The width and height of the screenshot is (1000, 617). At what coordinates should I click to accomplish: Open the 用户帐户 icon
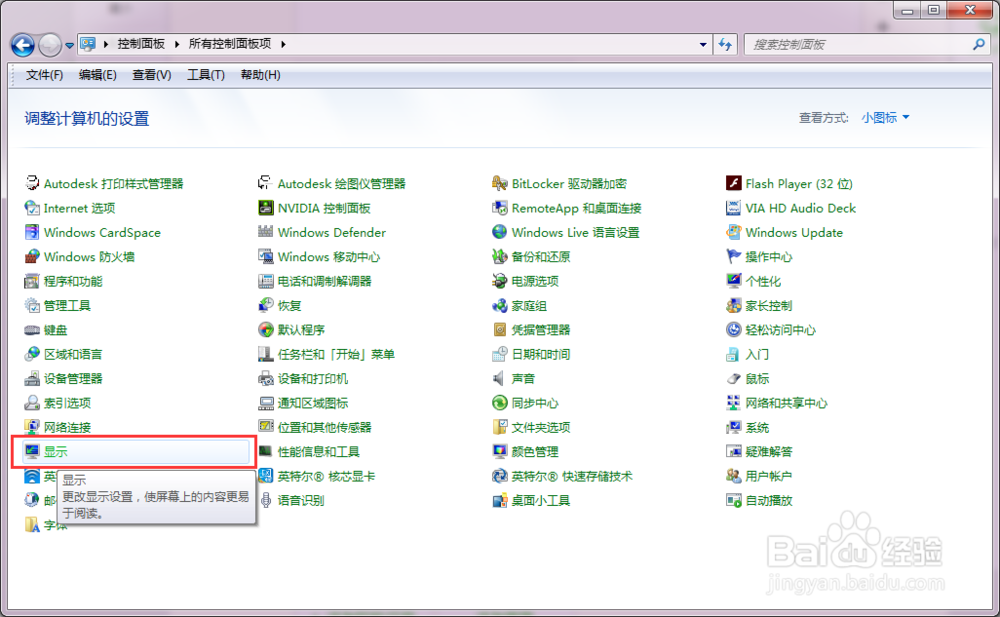(733, 476)
